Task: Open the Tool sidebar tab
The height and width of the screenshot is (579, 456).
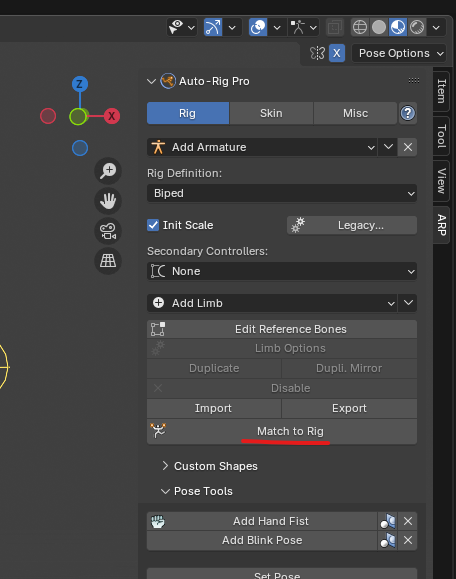Action: 441,136
